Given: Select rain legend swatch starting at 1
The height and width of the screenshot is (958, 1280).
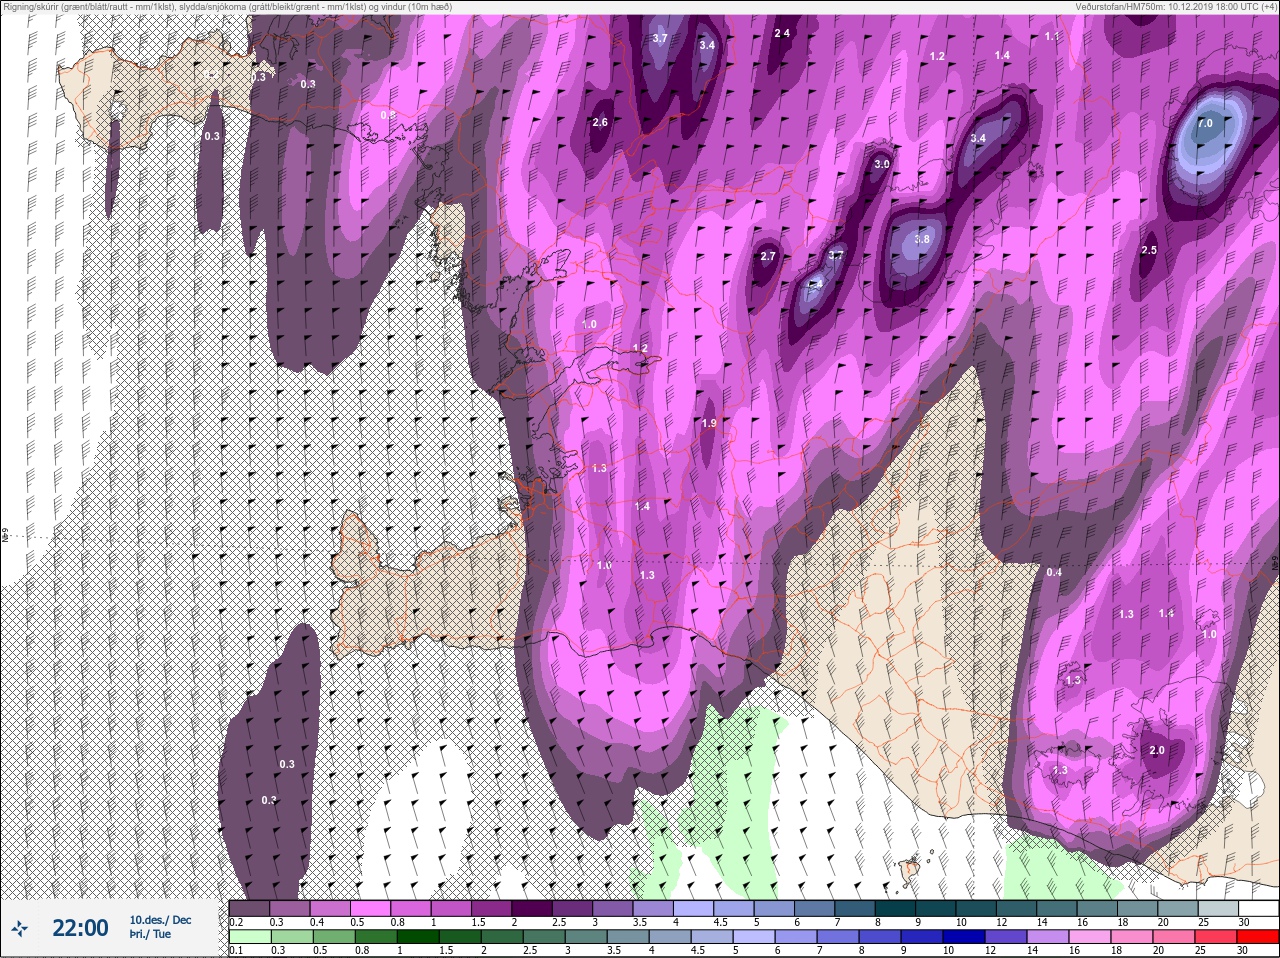Looking at the screenshot, I should pos(418,938).
